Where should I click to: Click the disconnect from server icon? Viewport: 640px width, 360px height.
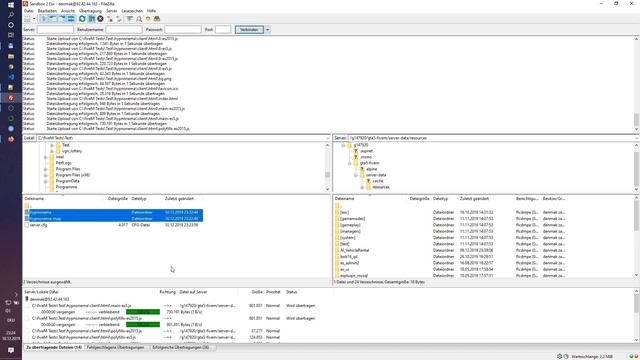[x=110, y=19]
